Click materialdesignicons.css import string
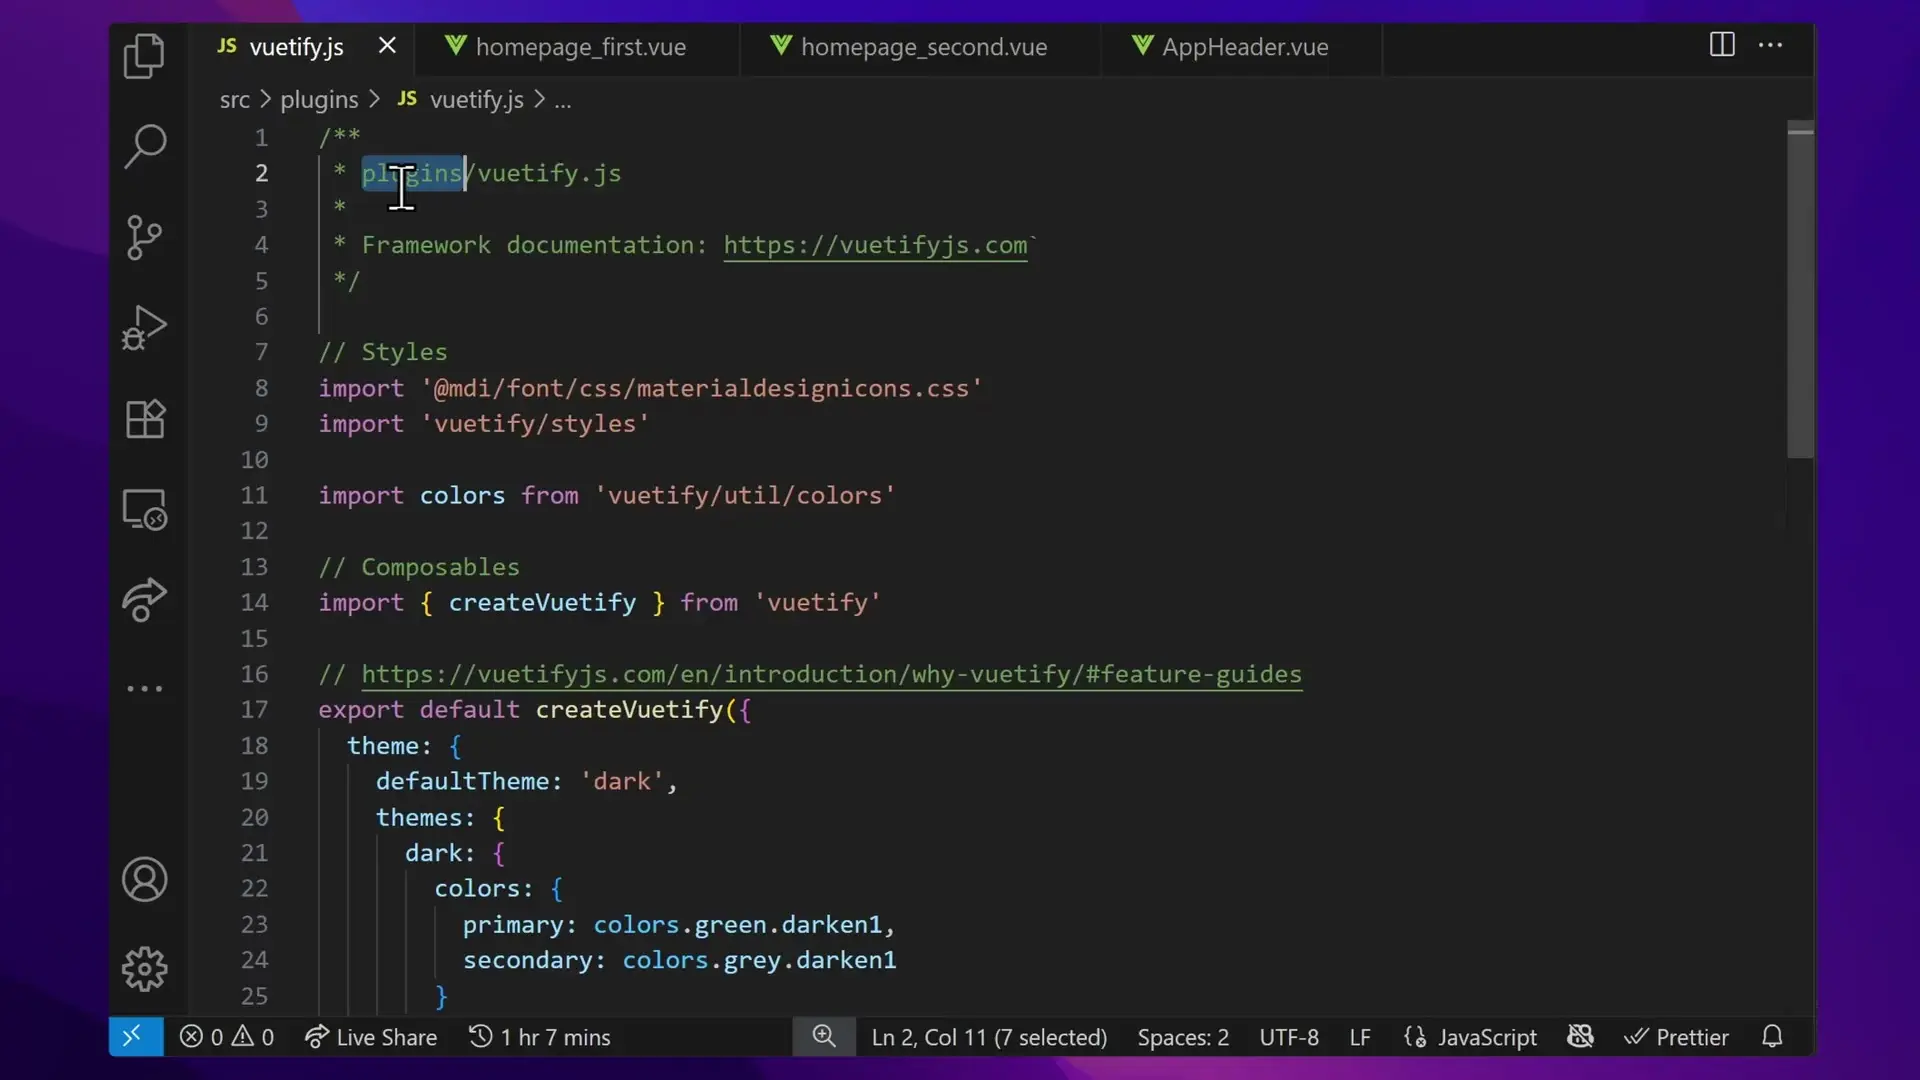1920x1080 pixels. click(701, 388)
